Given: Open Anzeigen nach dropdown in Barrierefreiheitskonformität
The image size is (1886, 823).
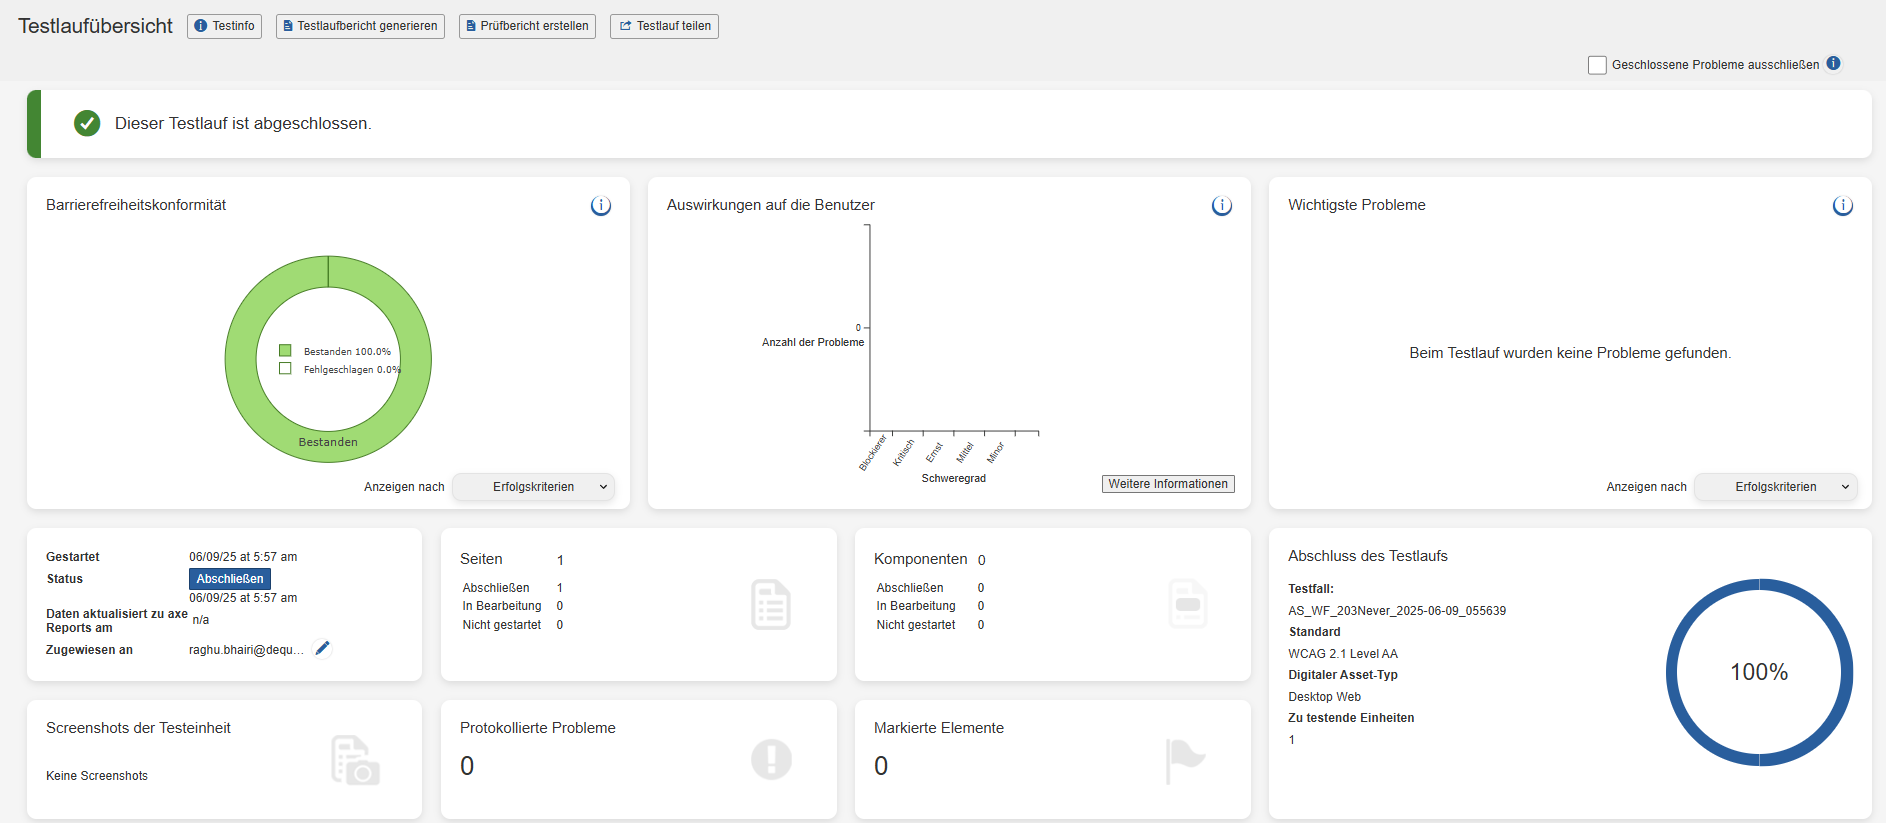Looking at the screenshot, I should tap(533, 487).
